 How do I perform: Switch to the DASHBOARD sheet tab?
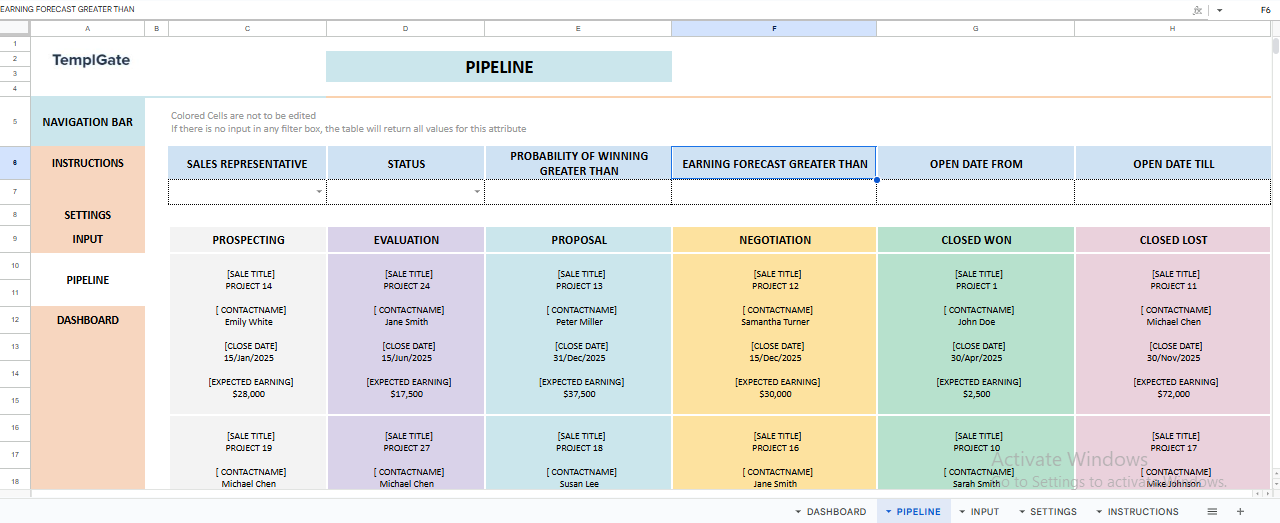tap(836, 512)
